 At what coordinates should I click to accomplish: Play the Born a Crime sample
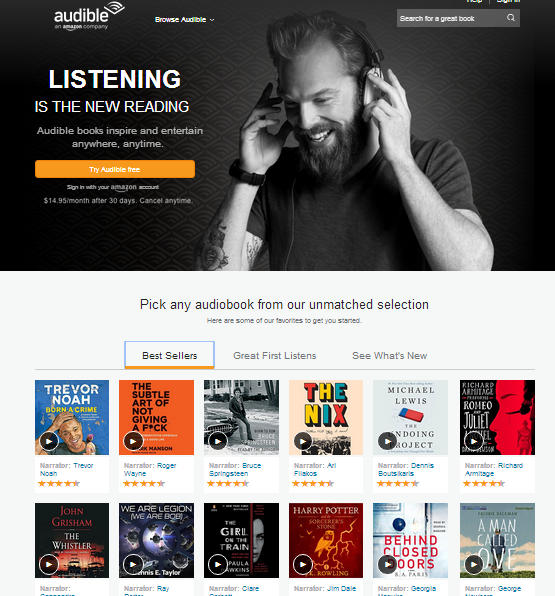[x=49, y=441]
